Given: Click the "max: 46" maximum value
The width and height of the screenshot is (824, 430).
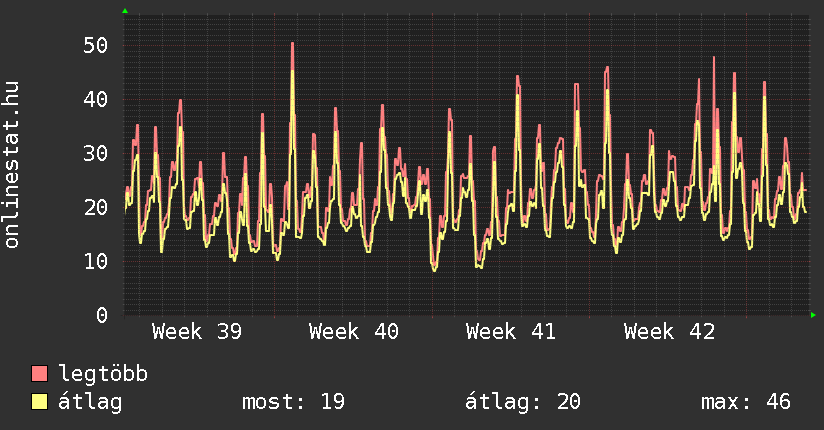Looking at the screenshot, I should 745,402.
